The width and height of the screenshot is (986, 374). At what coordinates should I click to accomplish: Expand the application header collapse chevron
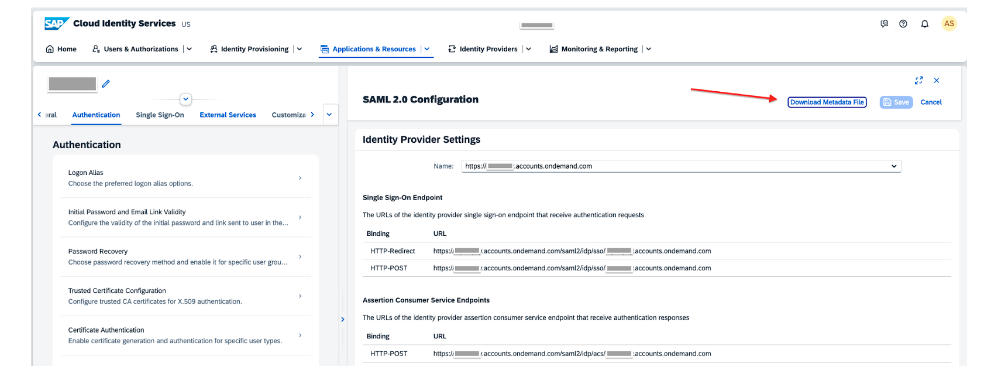tap(186, 99)
